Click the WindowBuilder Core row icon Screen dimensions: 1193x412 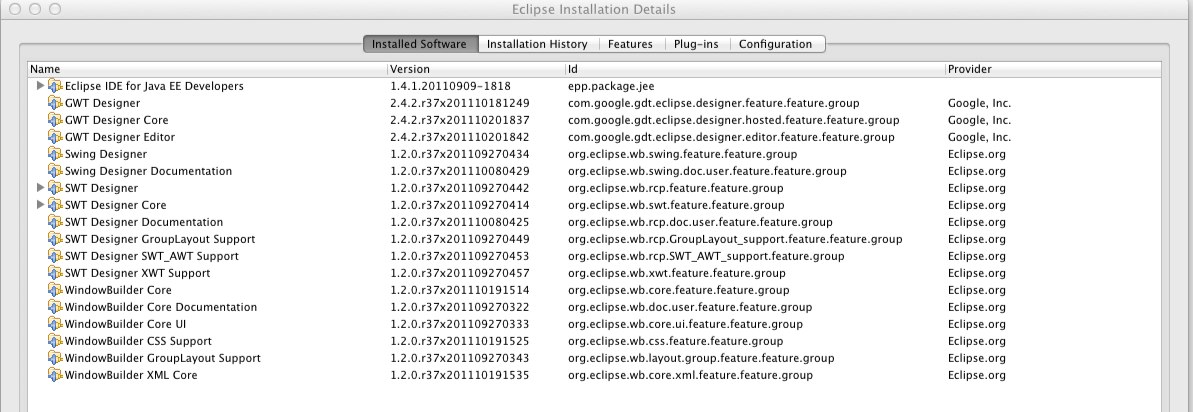tap(55, 290)
